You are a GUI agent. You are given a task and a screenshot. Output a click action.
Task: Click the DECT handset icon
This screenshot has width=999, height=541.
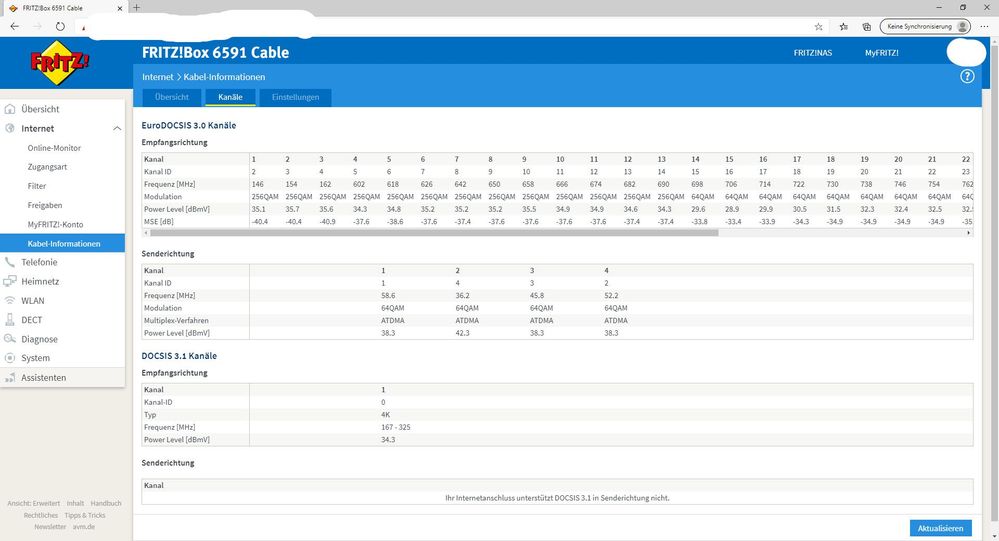click(10, 319)
